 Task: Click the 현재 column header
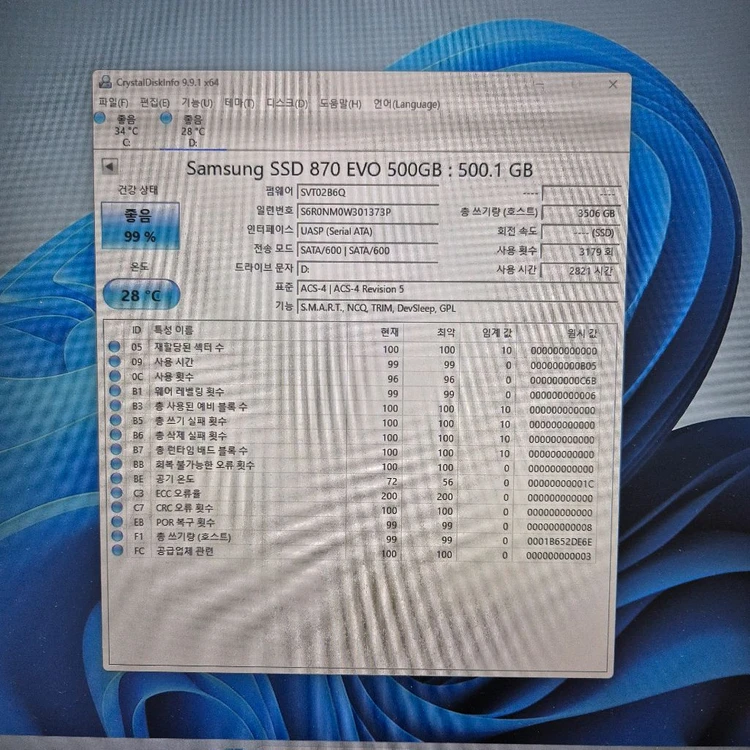389,332
